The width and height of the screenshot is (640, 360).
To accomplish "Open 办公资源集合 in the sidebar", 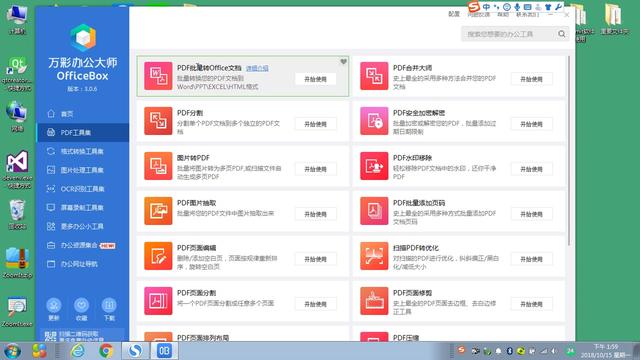I will (82, 245).
